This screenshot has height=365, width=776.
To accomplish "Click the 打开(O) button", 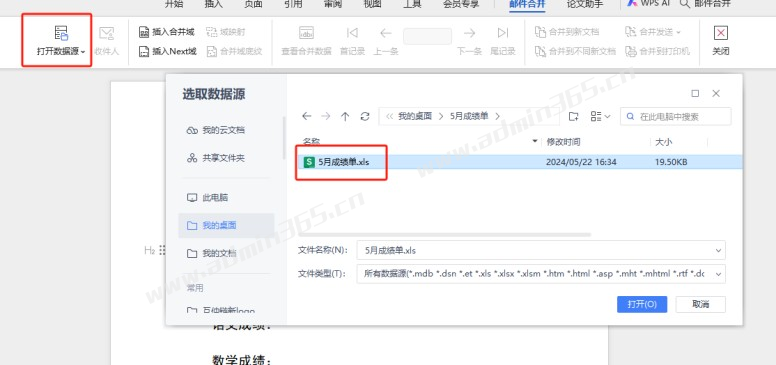I will coord(642,304).
